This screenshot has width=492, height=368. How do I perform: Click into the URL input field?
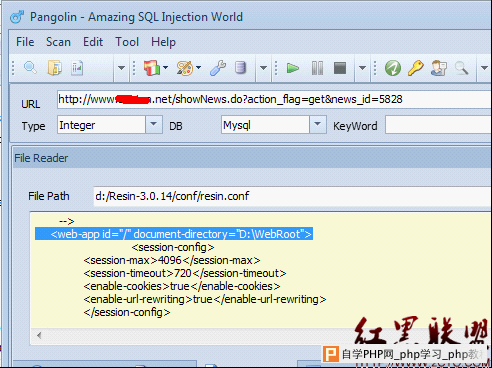click(x=274, y=99)
